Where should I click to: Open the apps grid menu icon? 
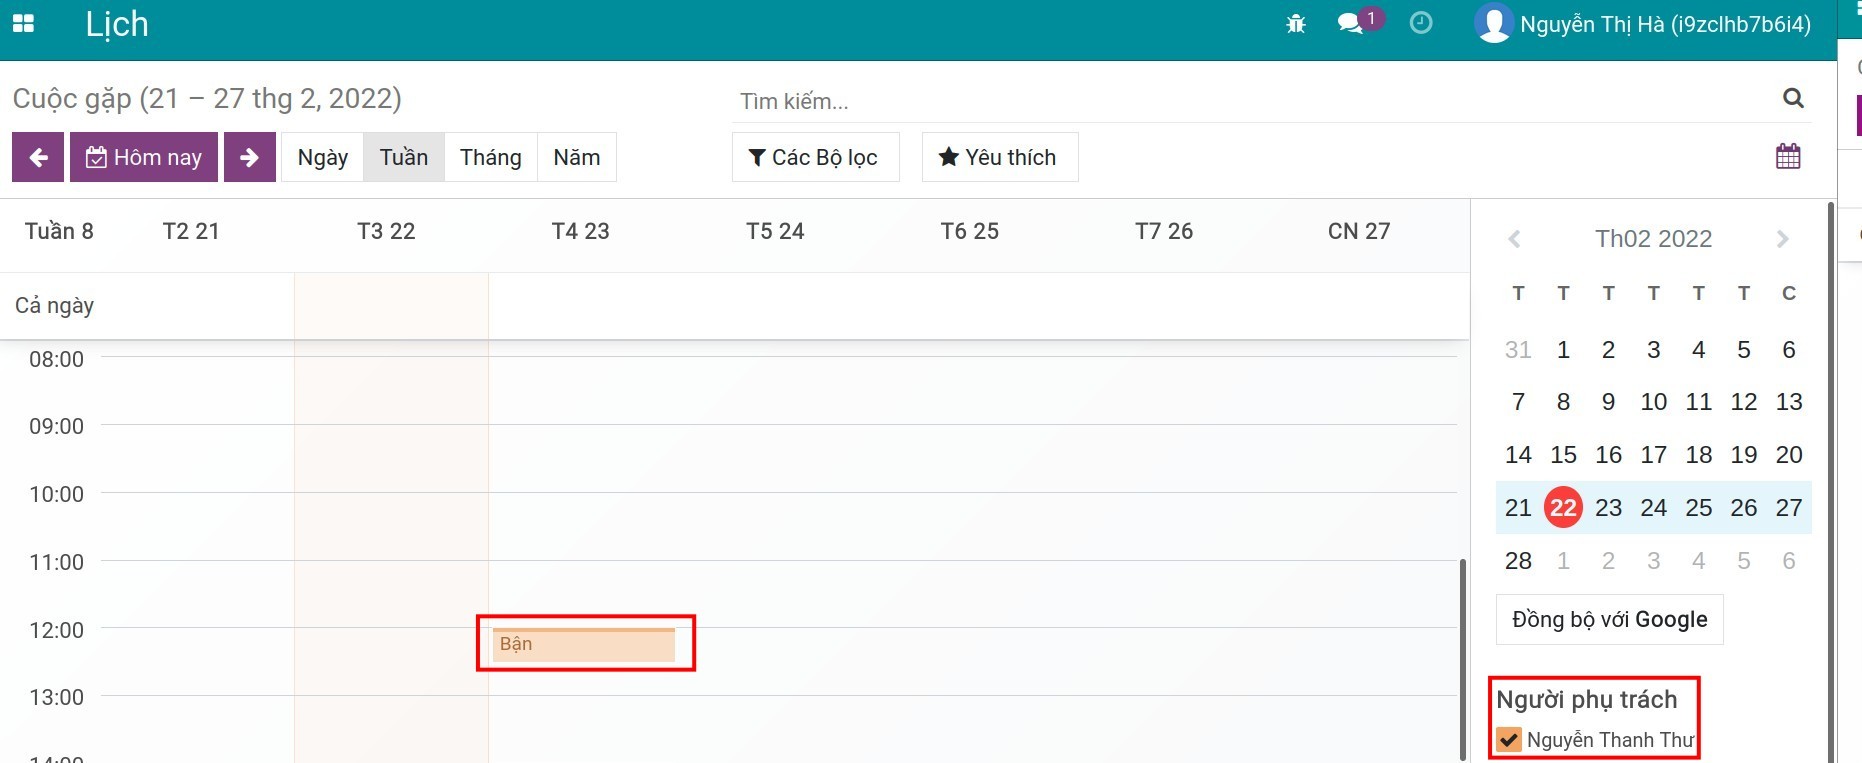(x=23, y=23)
